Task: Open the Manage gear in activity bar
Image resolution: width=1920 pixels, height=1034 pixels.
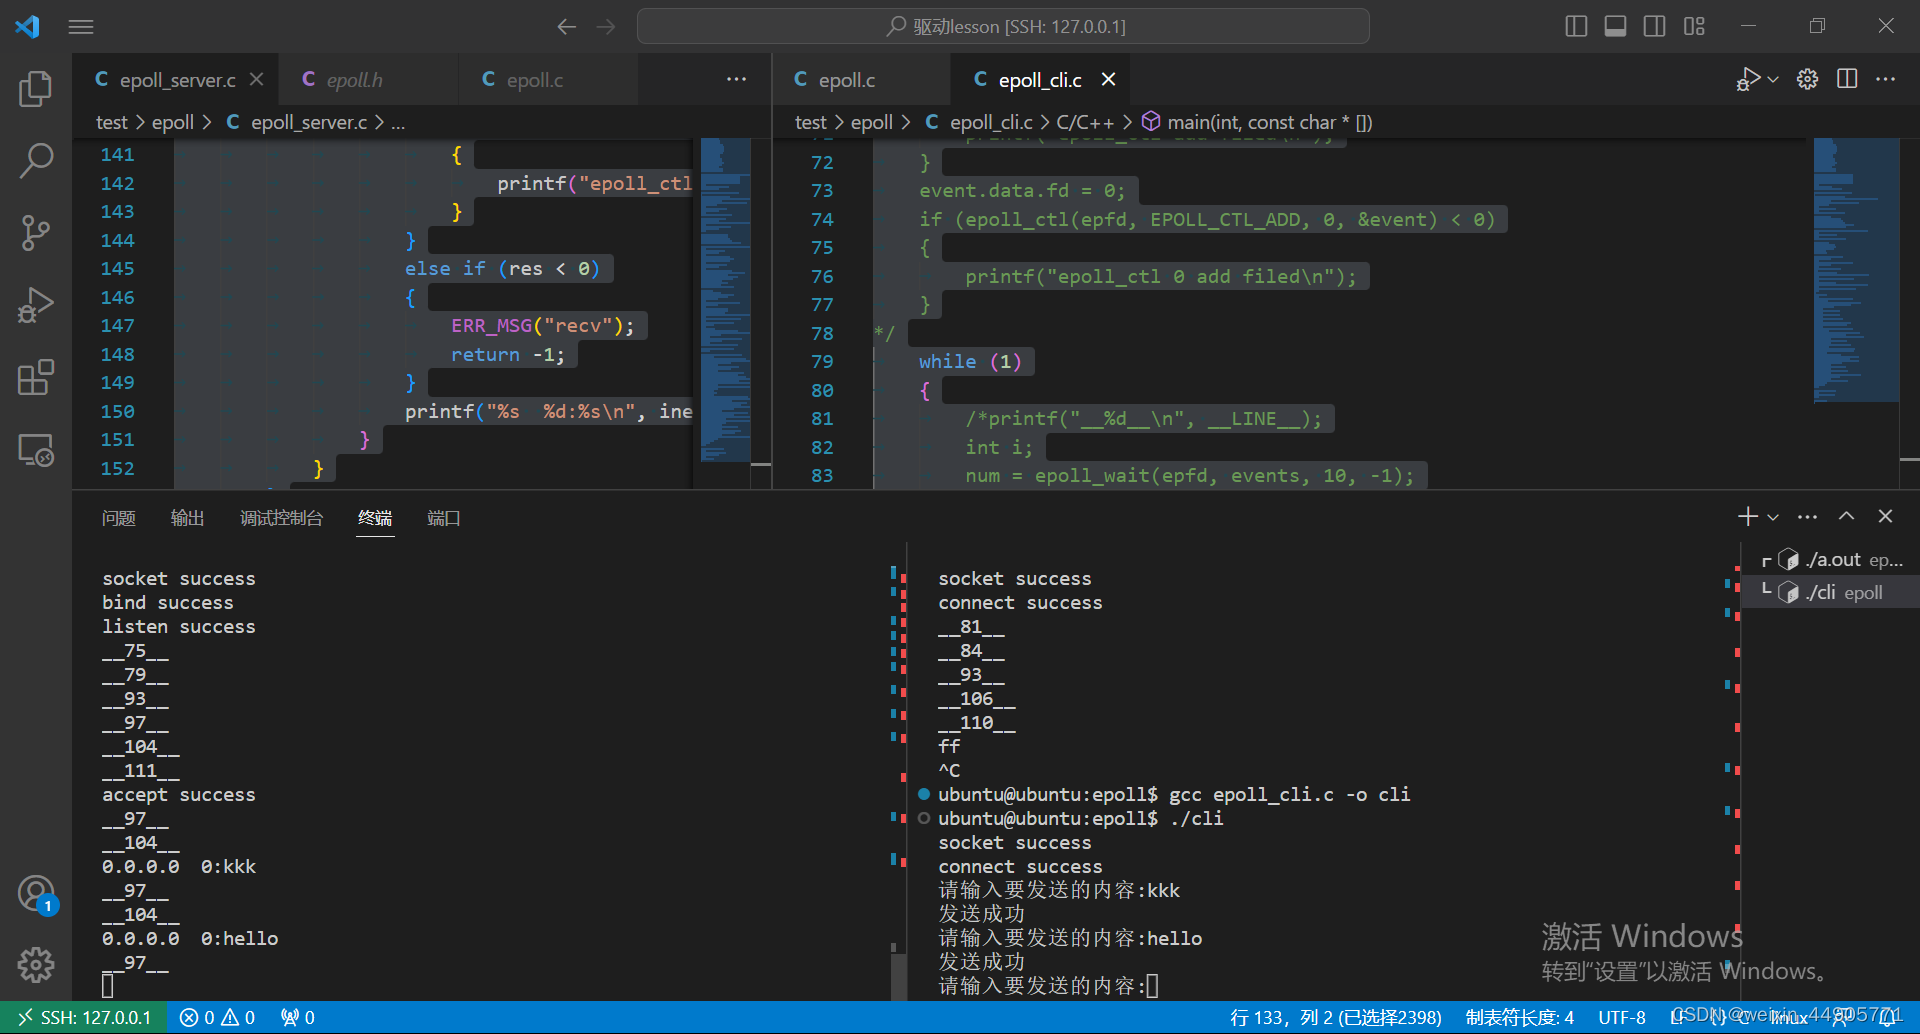Action: (36, 965)
